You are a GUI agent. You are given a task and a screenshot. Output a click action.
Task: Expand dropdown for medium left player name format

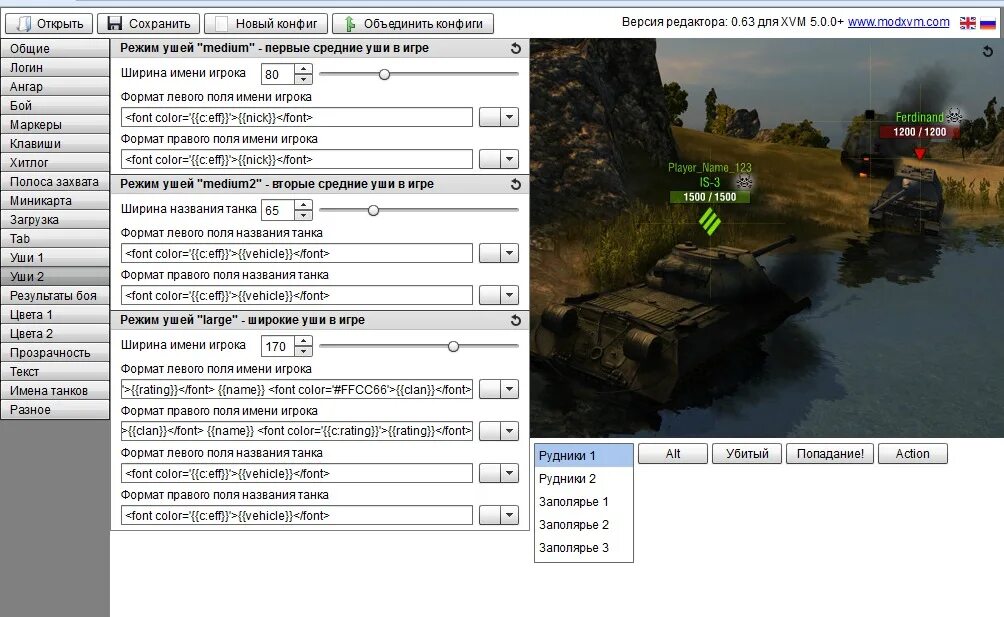[509, 118]
